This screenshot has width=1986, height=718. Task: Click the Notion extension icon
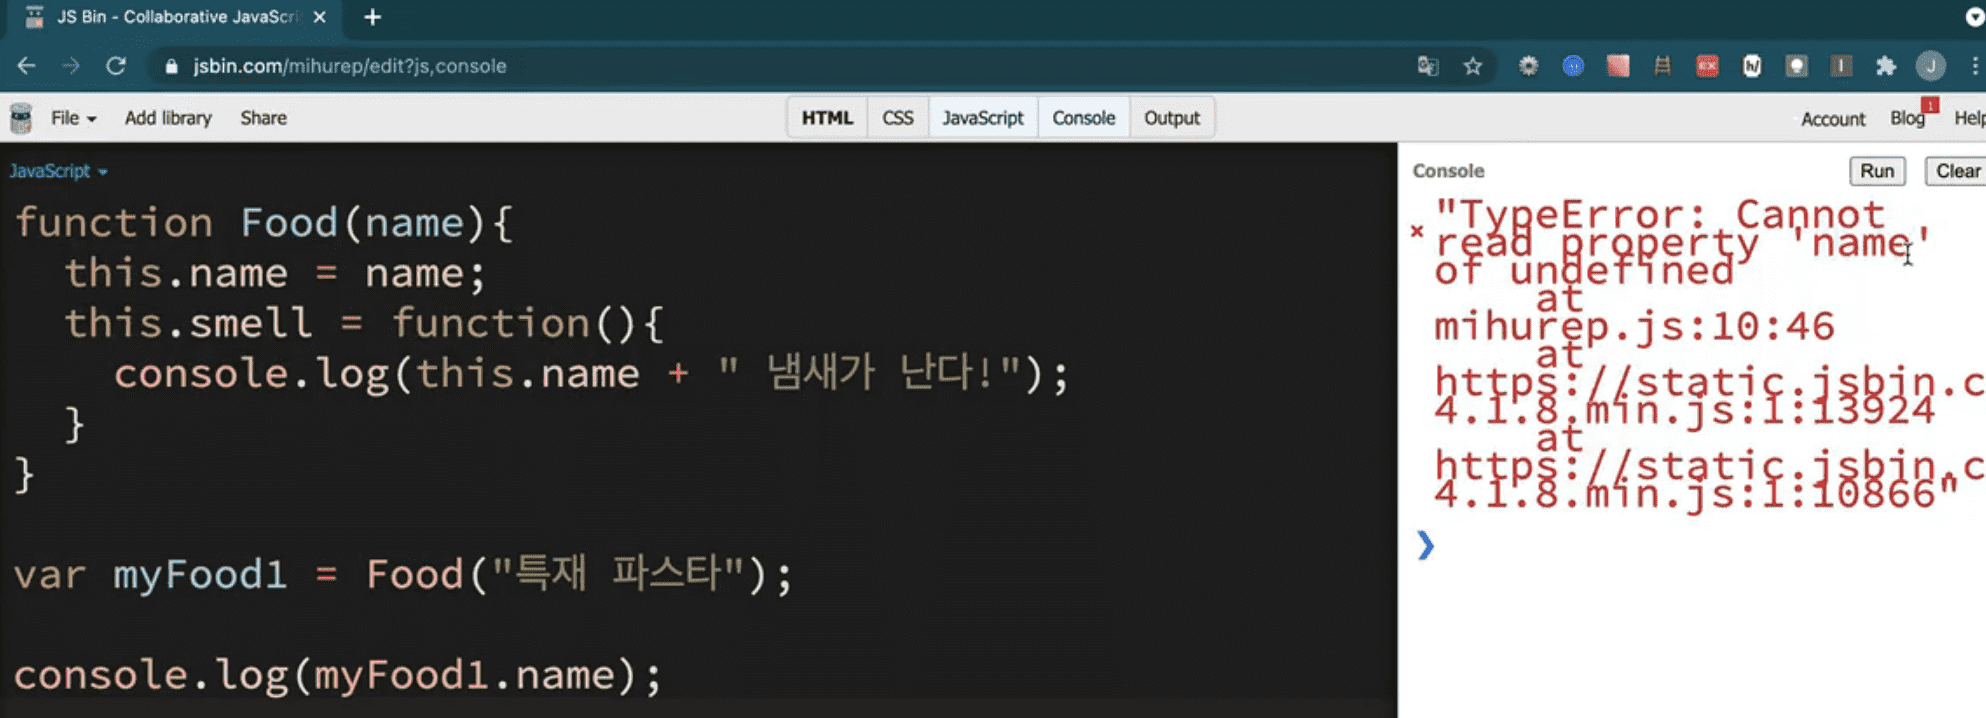coord(1752,66)
